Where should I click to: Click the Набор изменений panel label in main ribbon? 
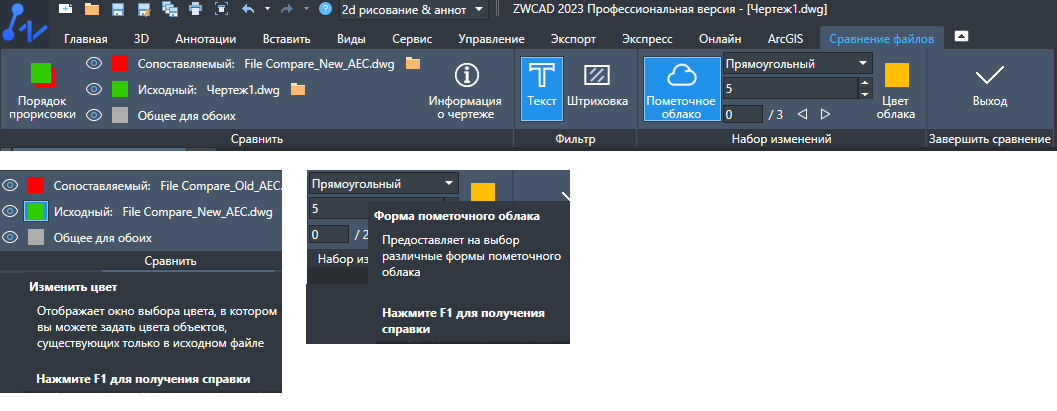click(781, 139)
